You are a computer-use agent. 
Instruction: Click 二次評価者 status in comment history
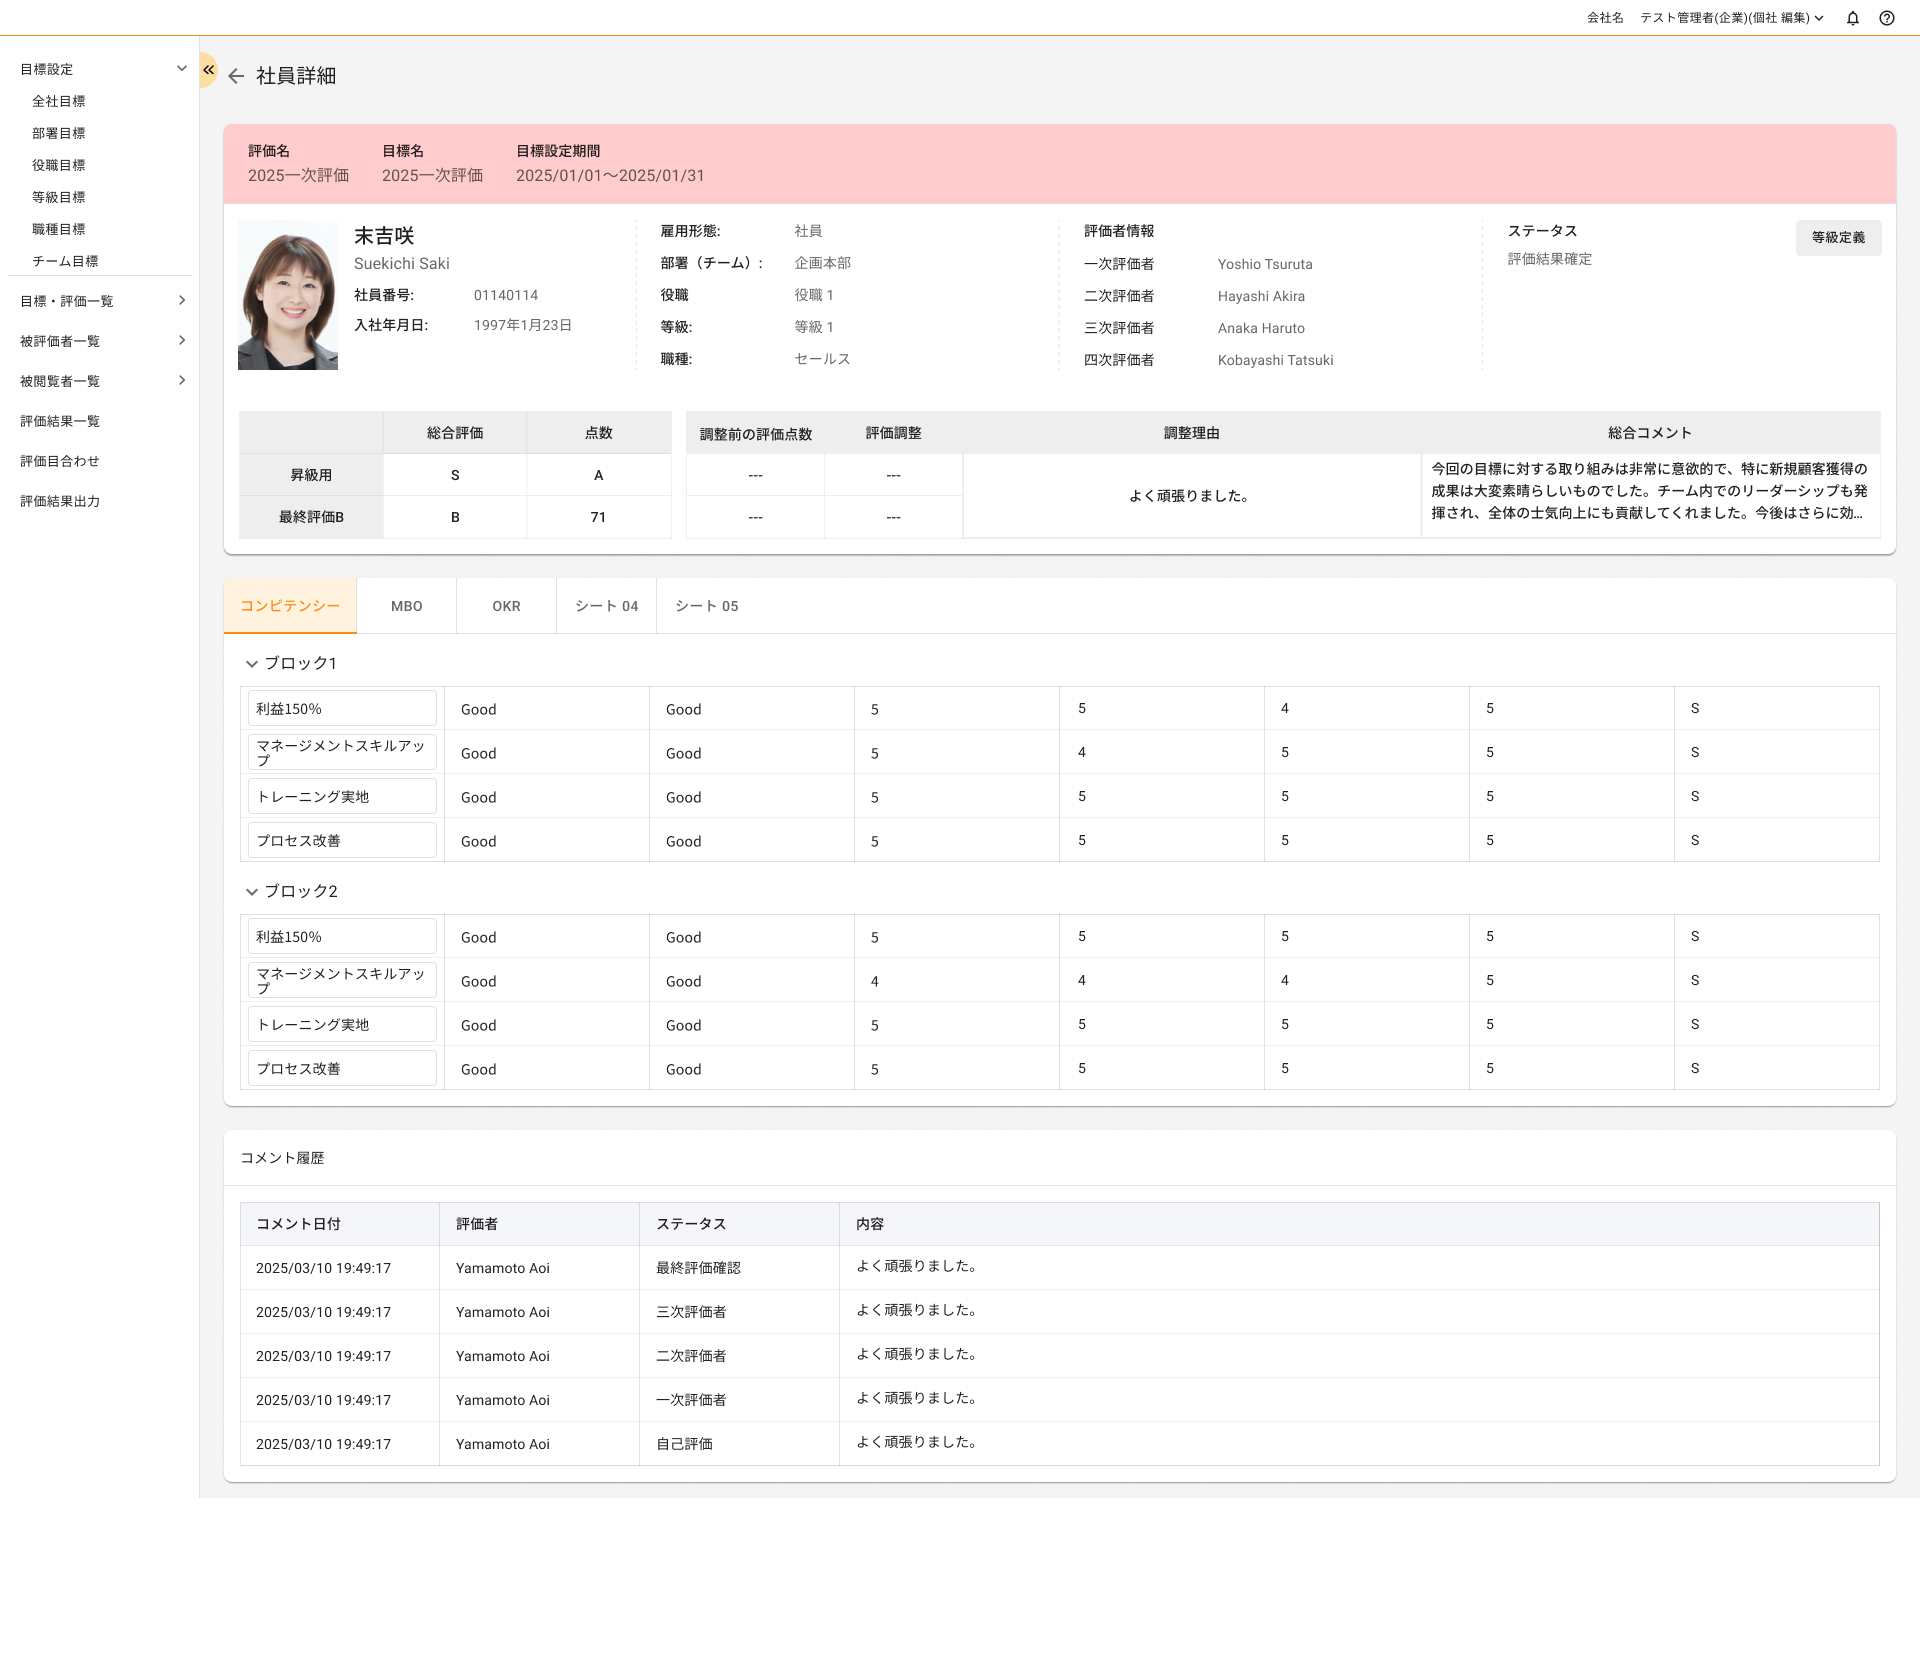tap(691, 1356)
